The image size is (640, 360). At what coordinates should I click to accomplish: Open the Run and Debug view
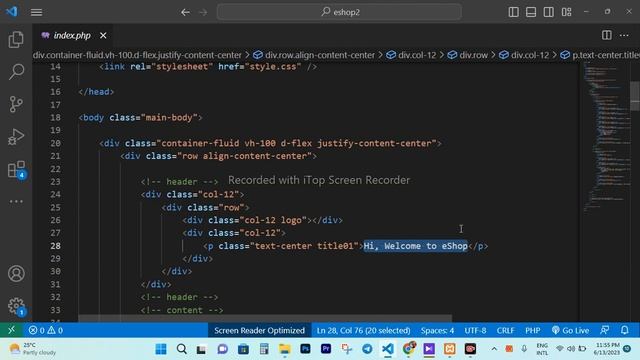point(16,137)
